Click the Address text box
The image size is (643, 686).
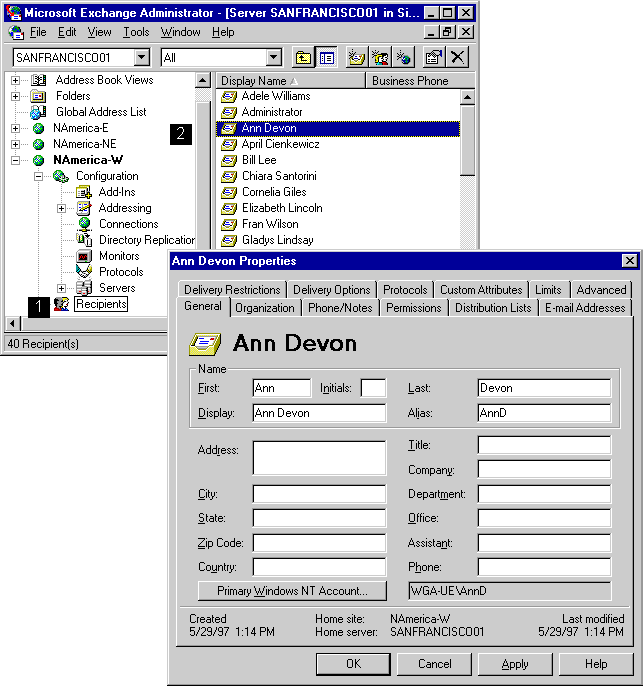319,458
